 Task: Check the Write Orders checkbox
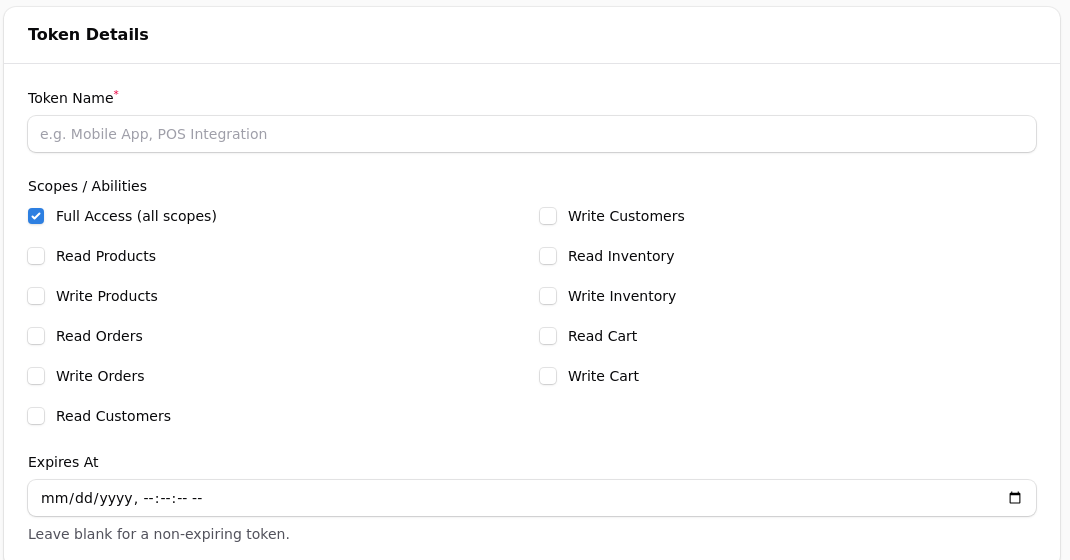[36, 377]
